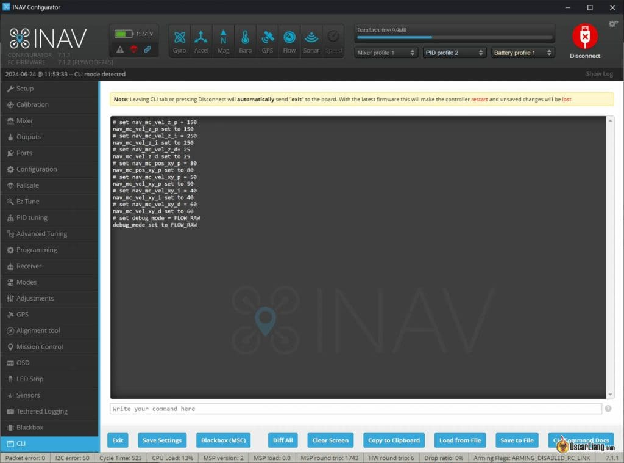Image resolution: width=624 pixels, height=463 pixels.
Task: Click the GPS sensor status icon
Action: [x=267, y=41]
